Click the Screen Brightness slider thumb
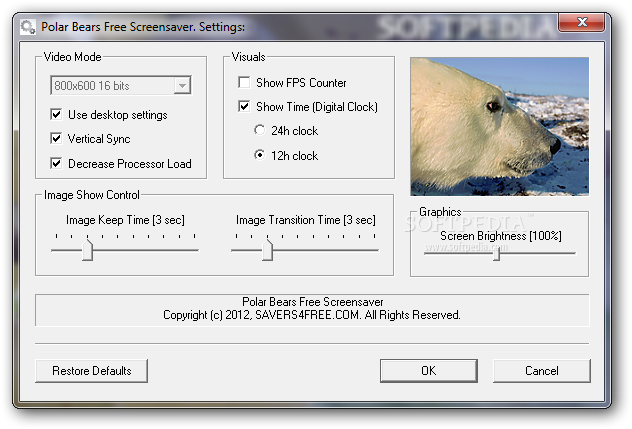Screen dimensions: 632x429 pos(497,254)
